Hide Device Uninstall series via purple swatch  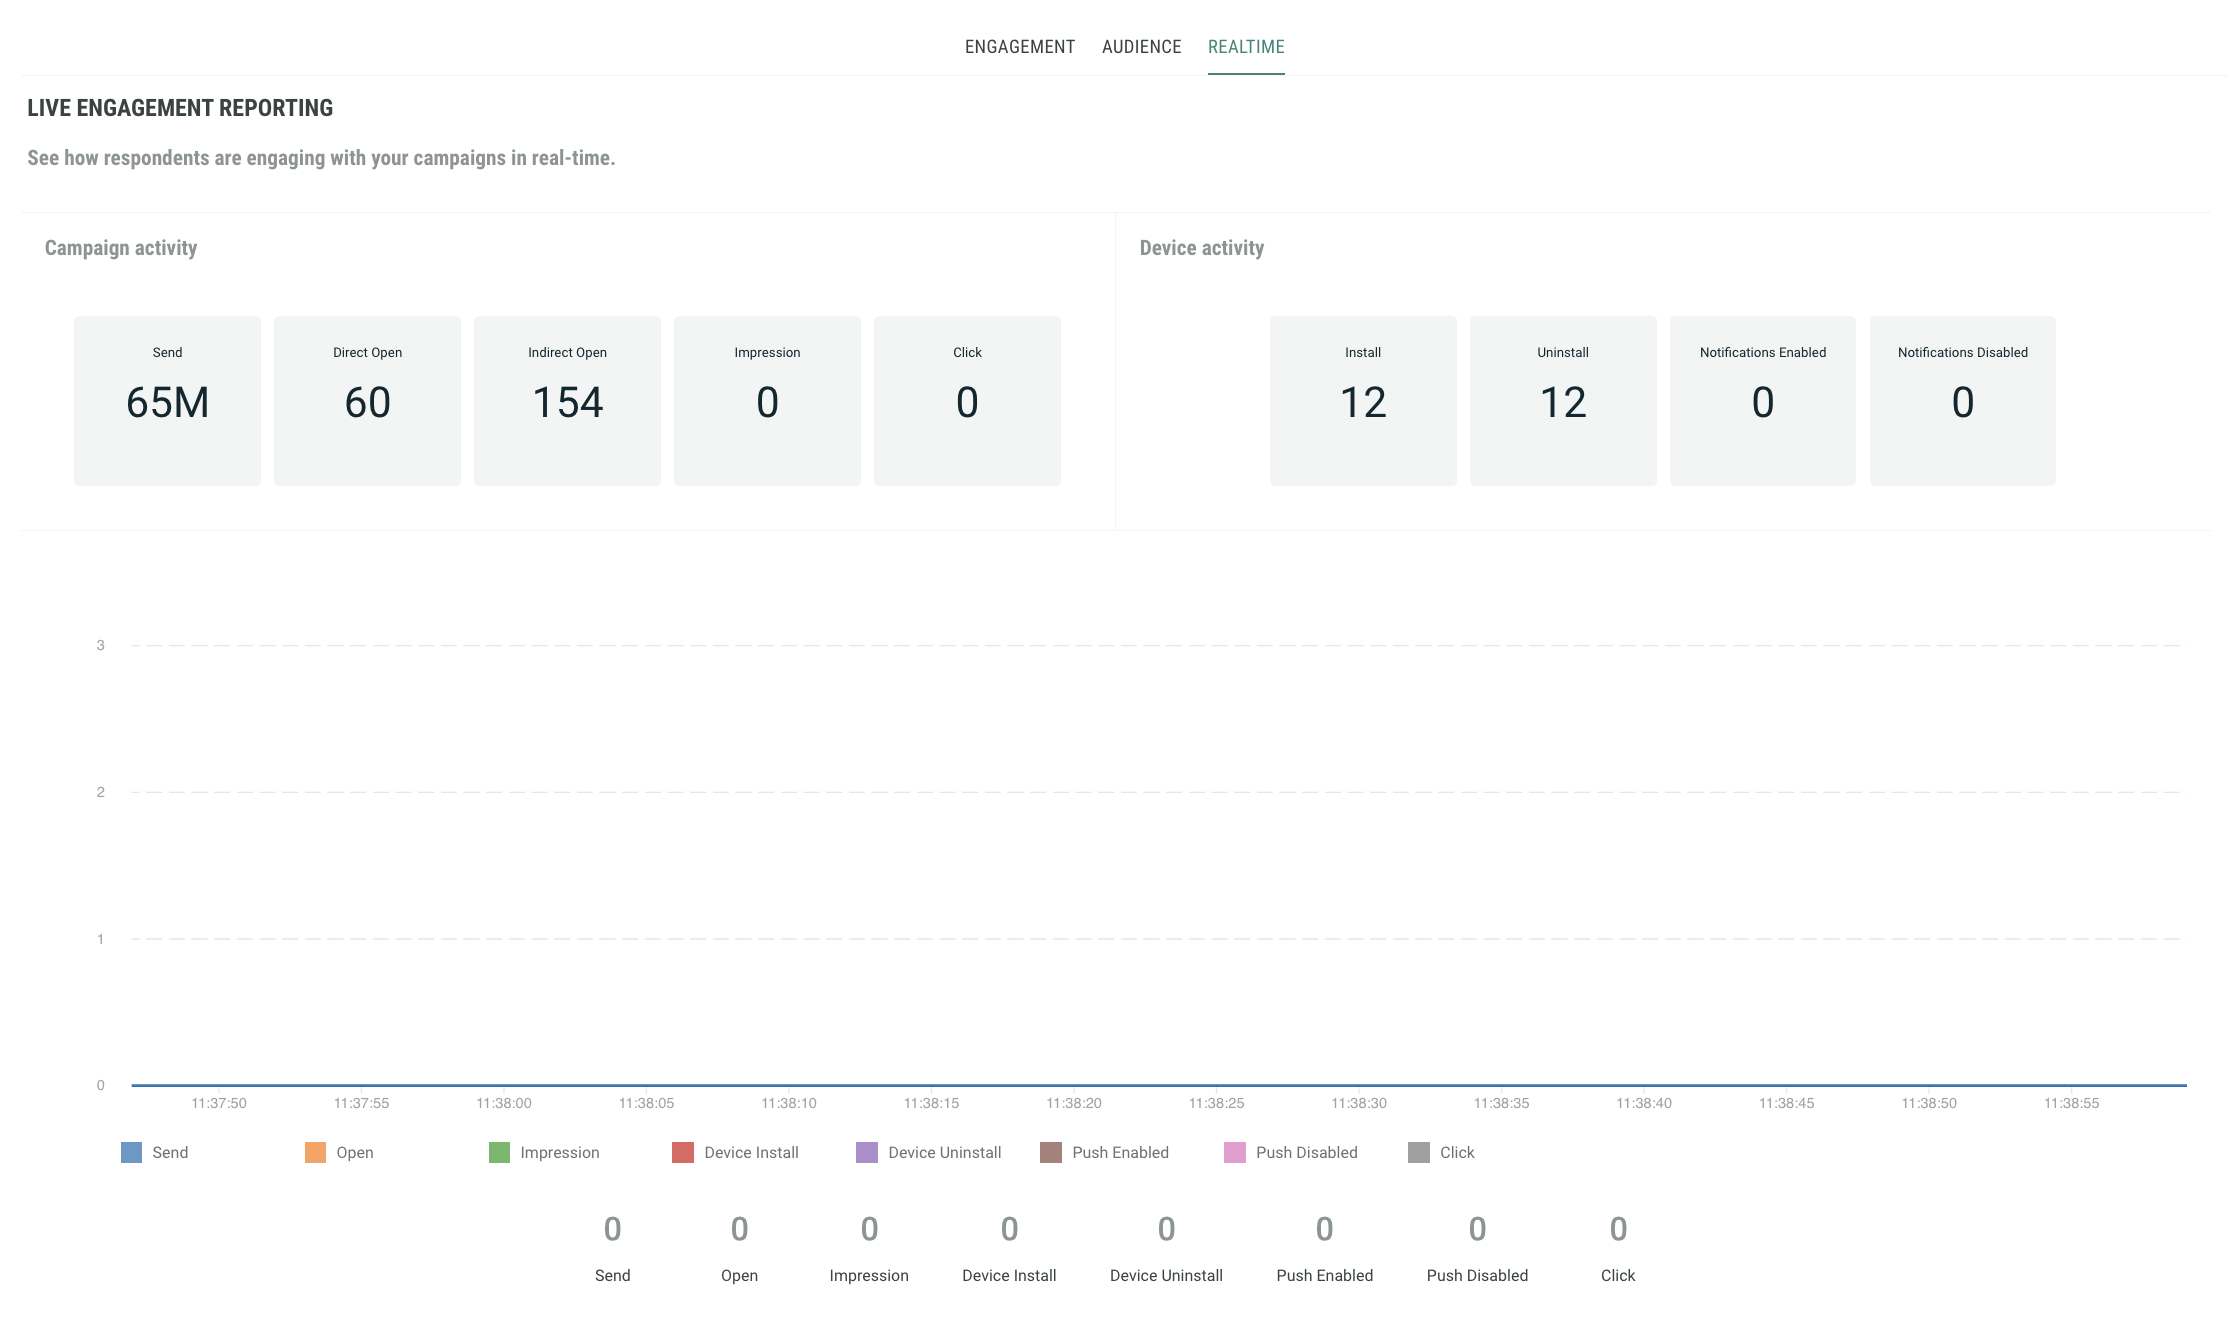click(867, 1152)
